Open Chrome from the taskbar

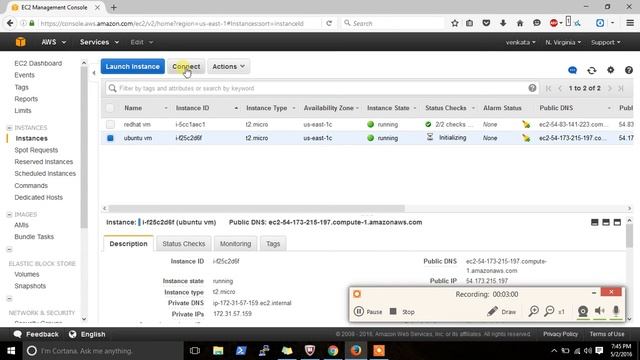pos(333,351)
